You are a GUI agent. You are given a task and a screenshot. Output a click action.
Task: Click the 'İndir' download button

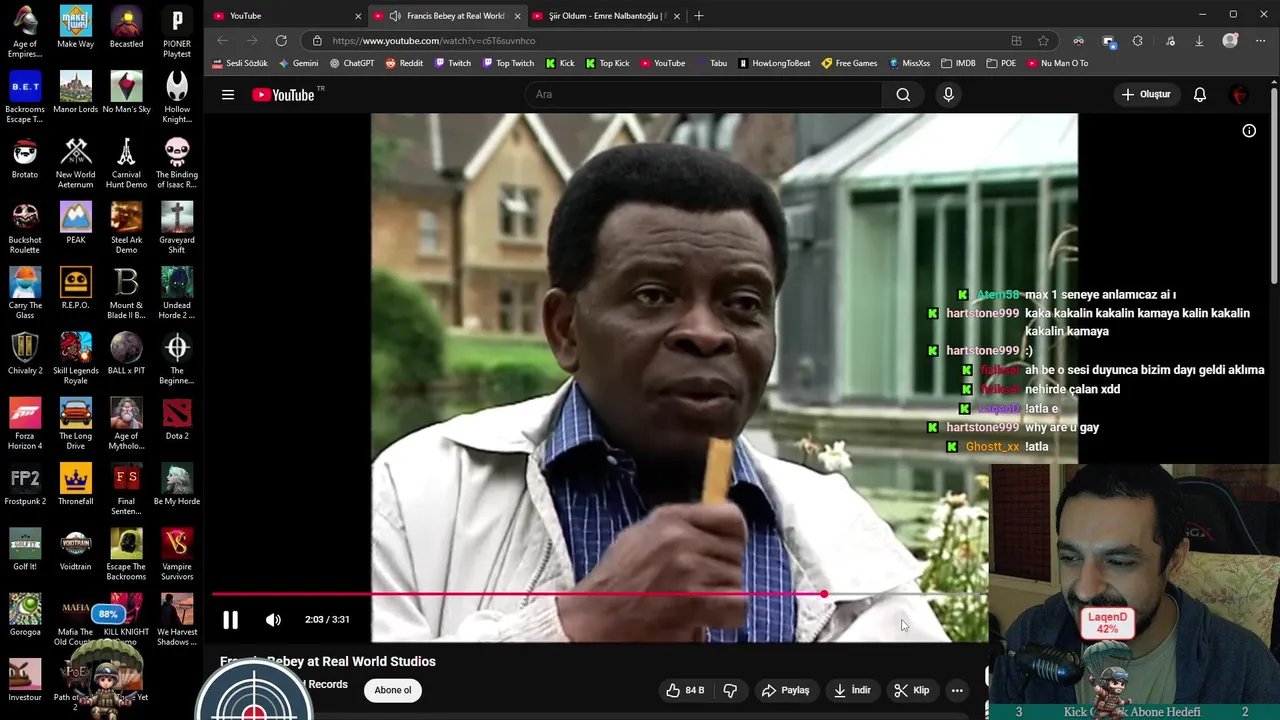coord(853,690)
